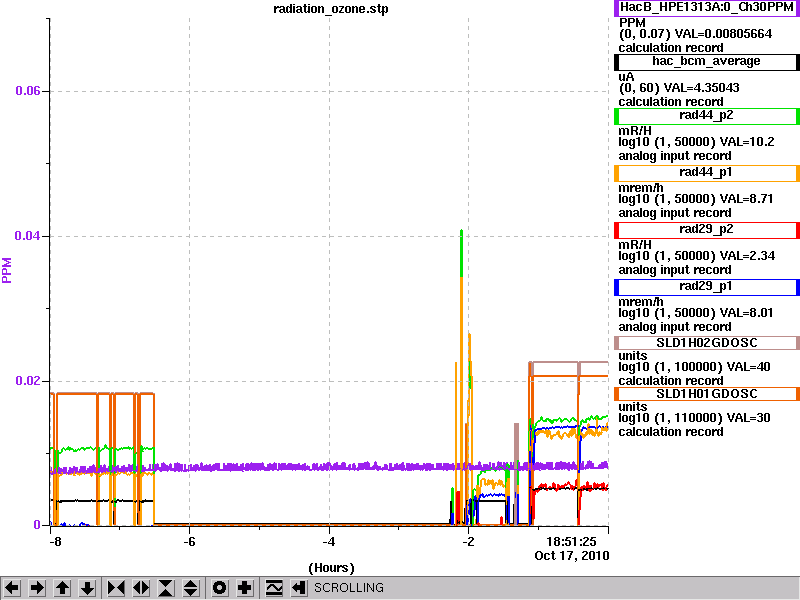Click the -2 hours x-axis tick label
This screenshot has width=800, height=600.
(468, 542)
